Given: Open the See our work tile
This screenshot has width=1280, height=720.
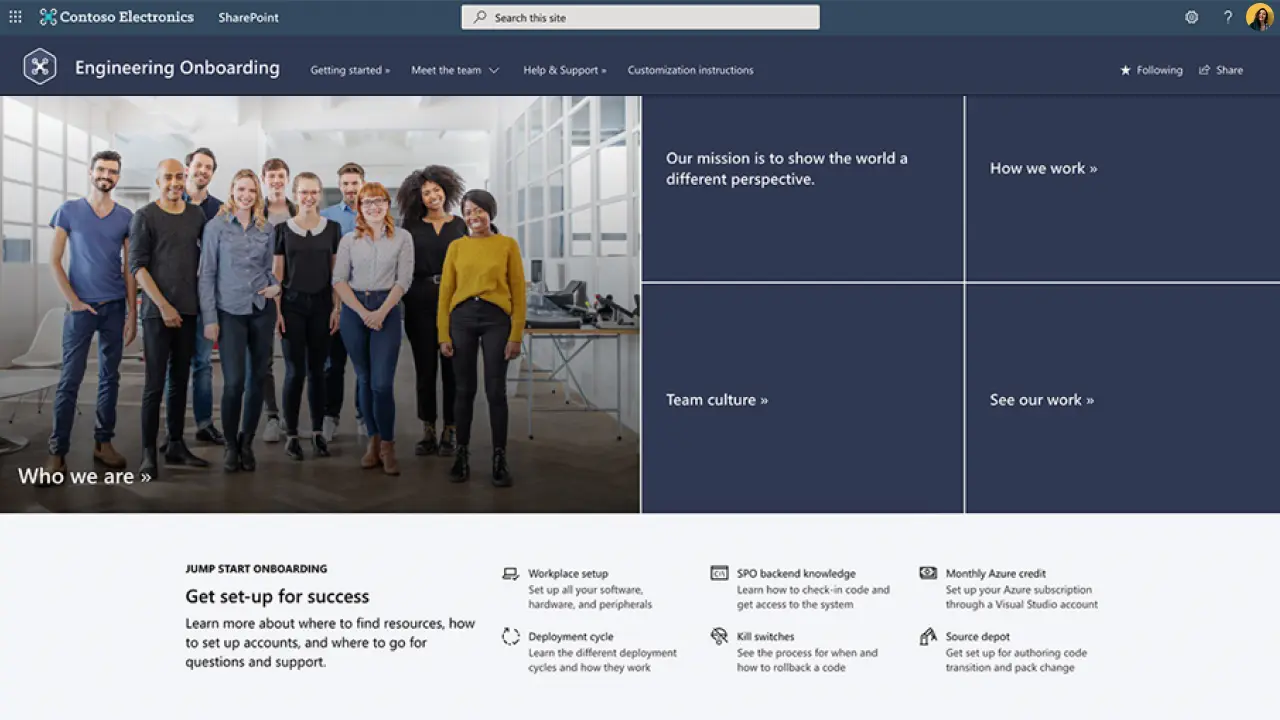Looking at the screenshot, I should [x=1123, y=399].
